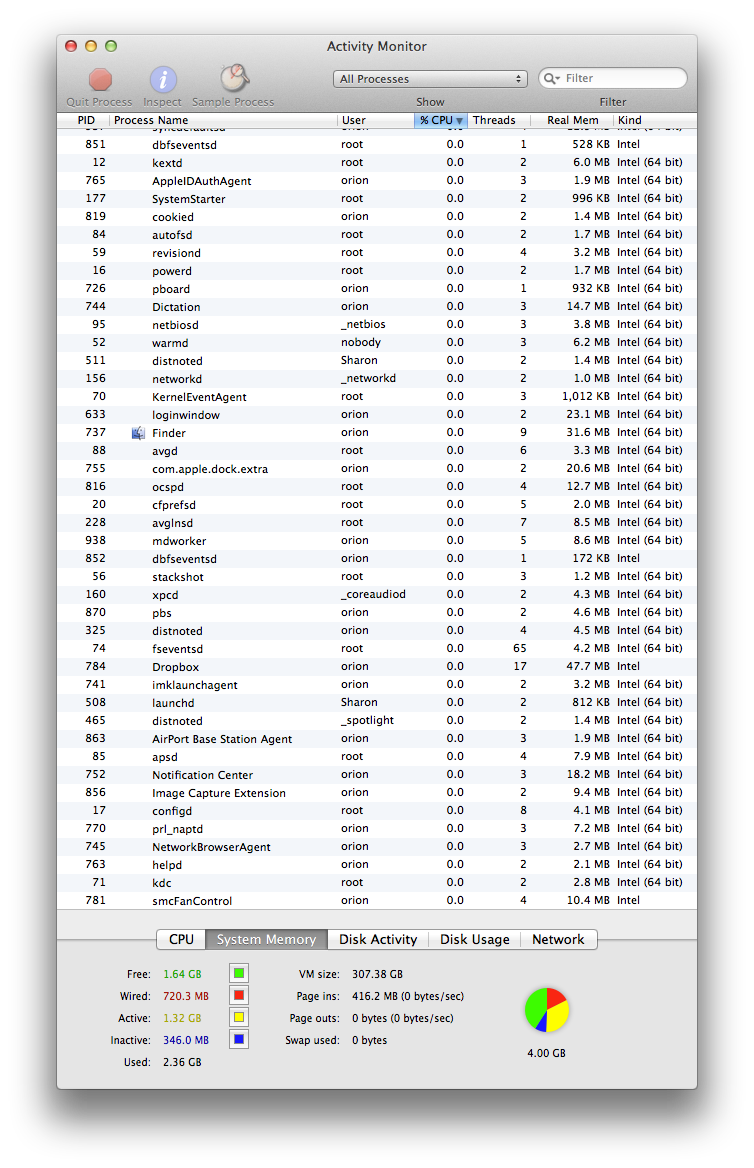Sort by the Kind column header
754x1168 pixels.
point(654,120)
